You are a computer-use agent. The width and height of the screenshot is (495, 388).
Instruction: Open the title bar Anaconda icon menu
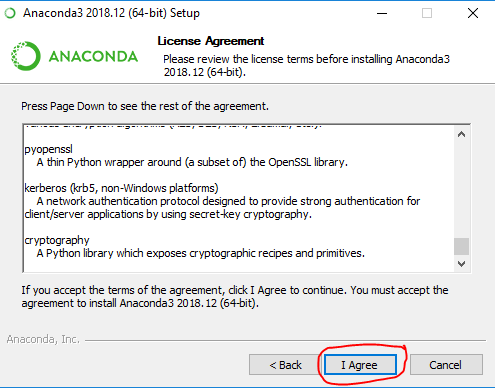click(x=10, y=13)
